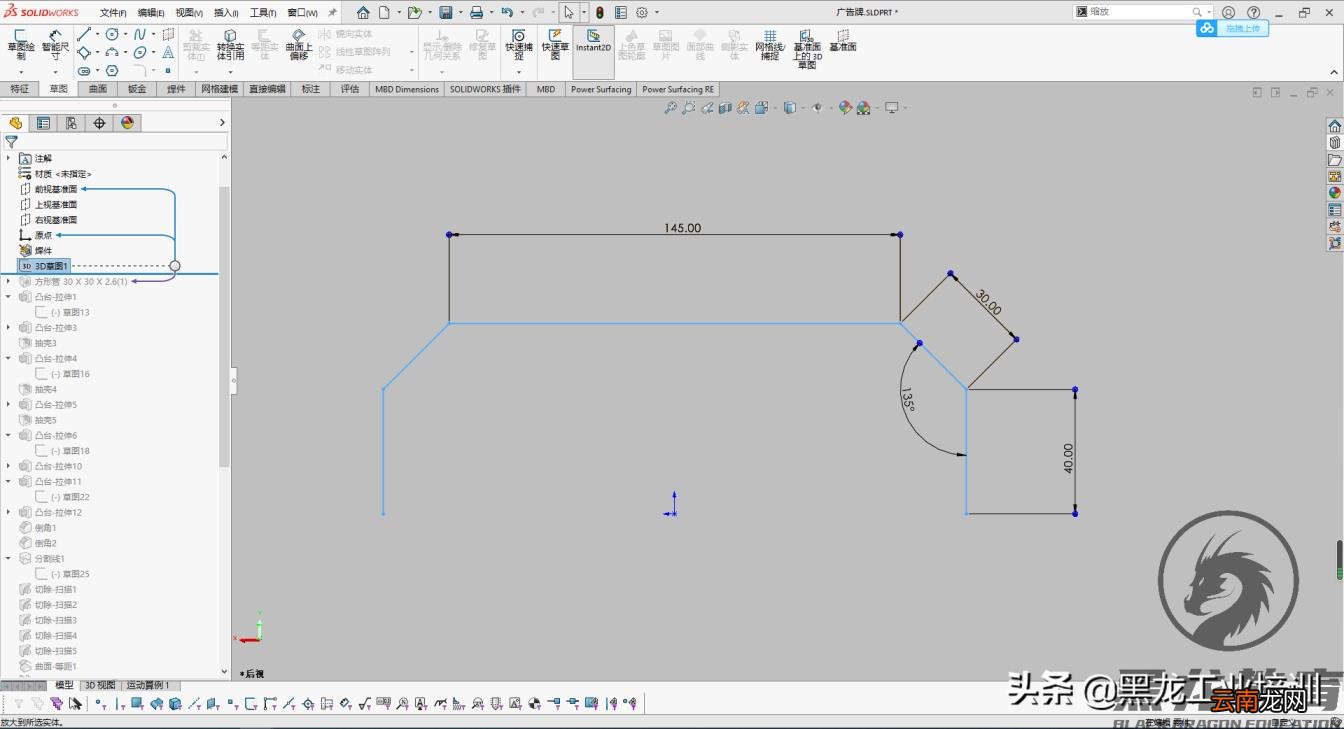
Task: Select the Smart Dimension (智能尺寸) tool
Action: click(x=55, y=44)
